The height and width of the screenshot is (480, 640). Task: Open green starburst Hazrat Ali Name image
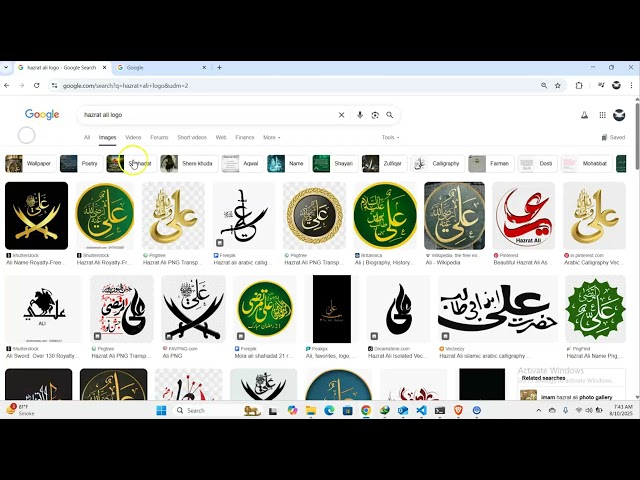pyautogui.click(x=595, y=309)
